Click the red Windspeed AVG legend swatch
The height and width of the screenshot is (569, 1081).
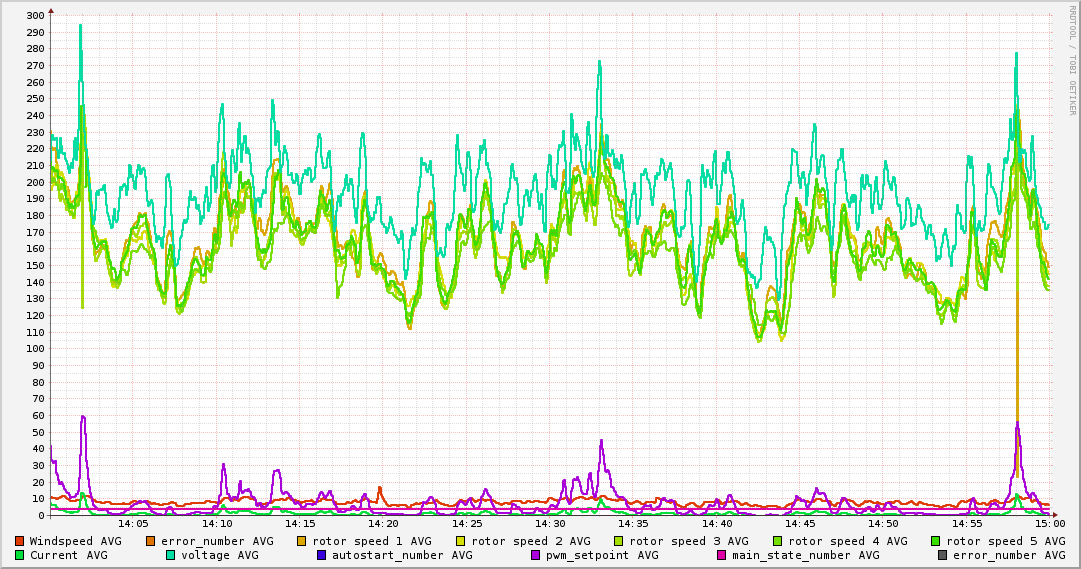[x=19, y=541]
